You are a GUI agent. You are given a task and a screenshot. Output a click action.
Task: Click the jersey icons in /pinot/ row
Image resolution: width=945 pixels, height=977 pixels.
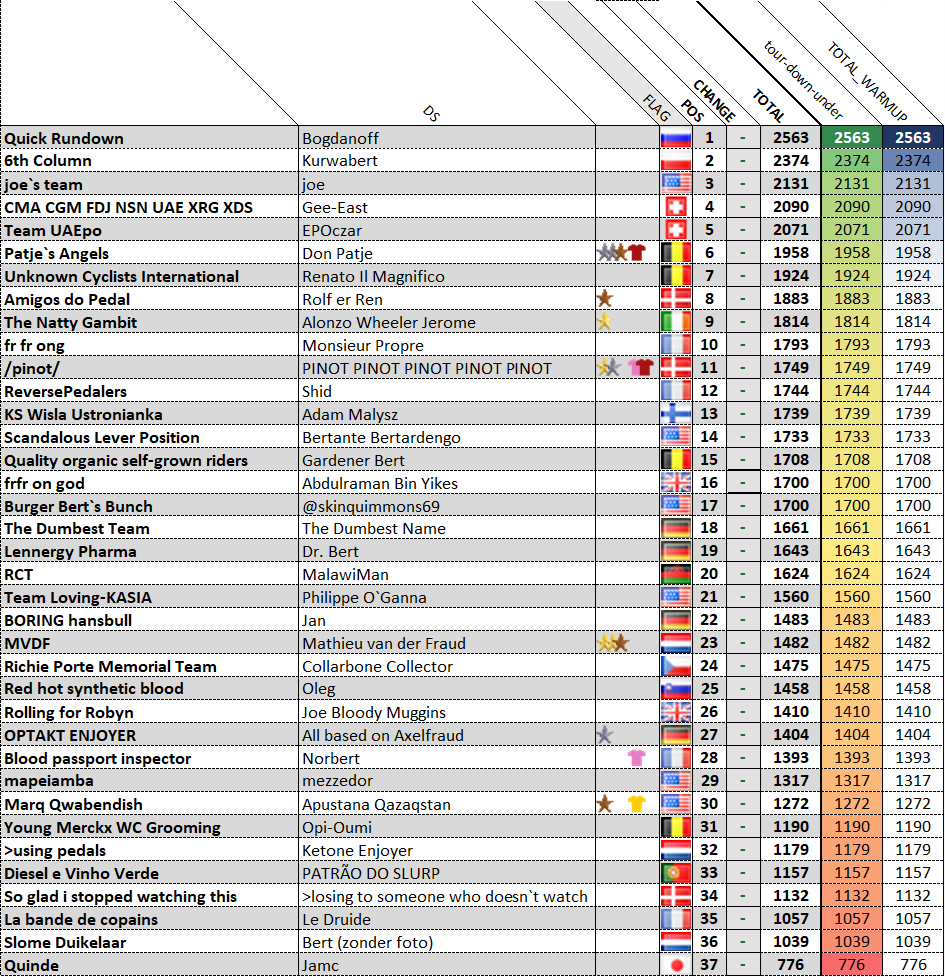pyautogui.click(x=640, y=368)
